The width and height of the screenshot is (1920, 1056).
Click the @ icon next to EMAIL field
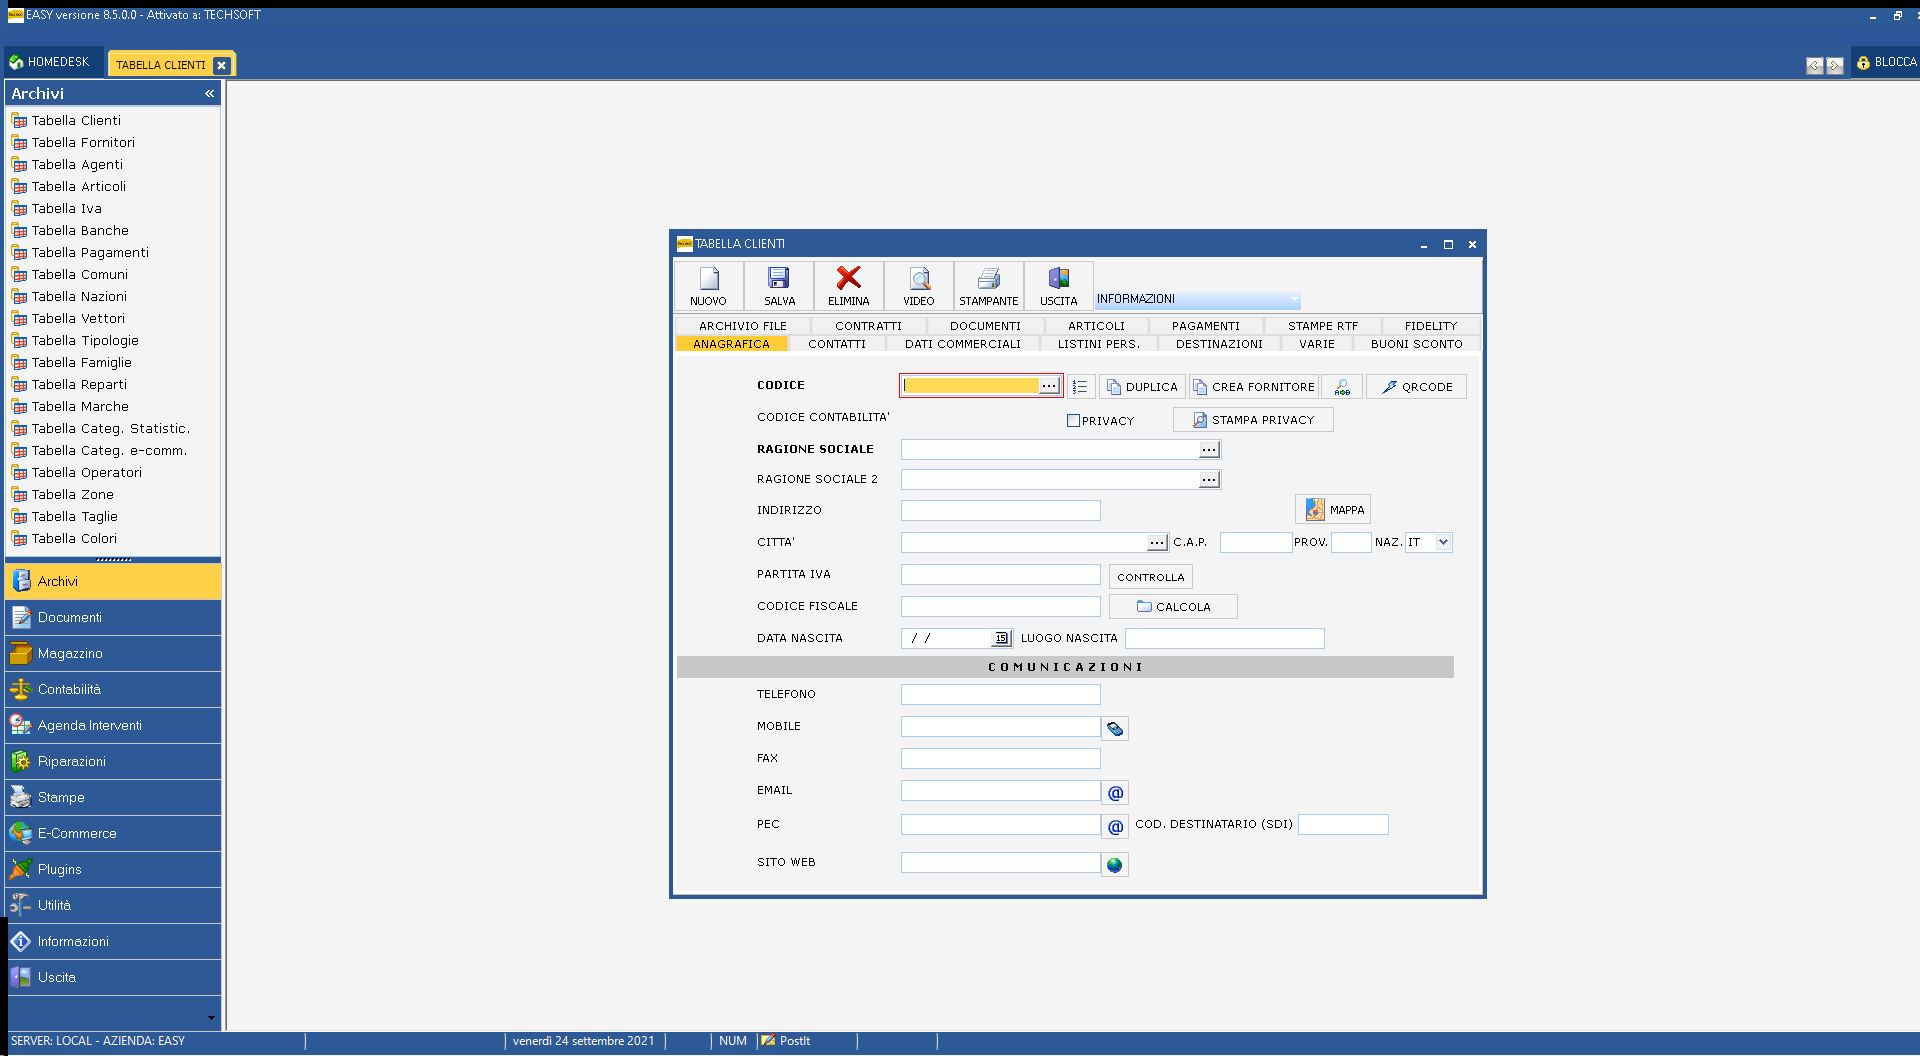1114,793
